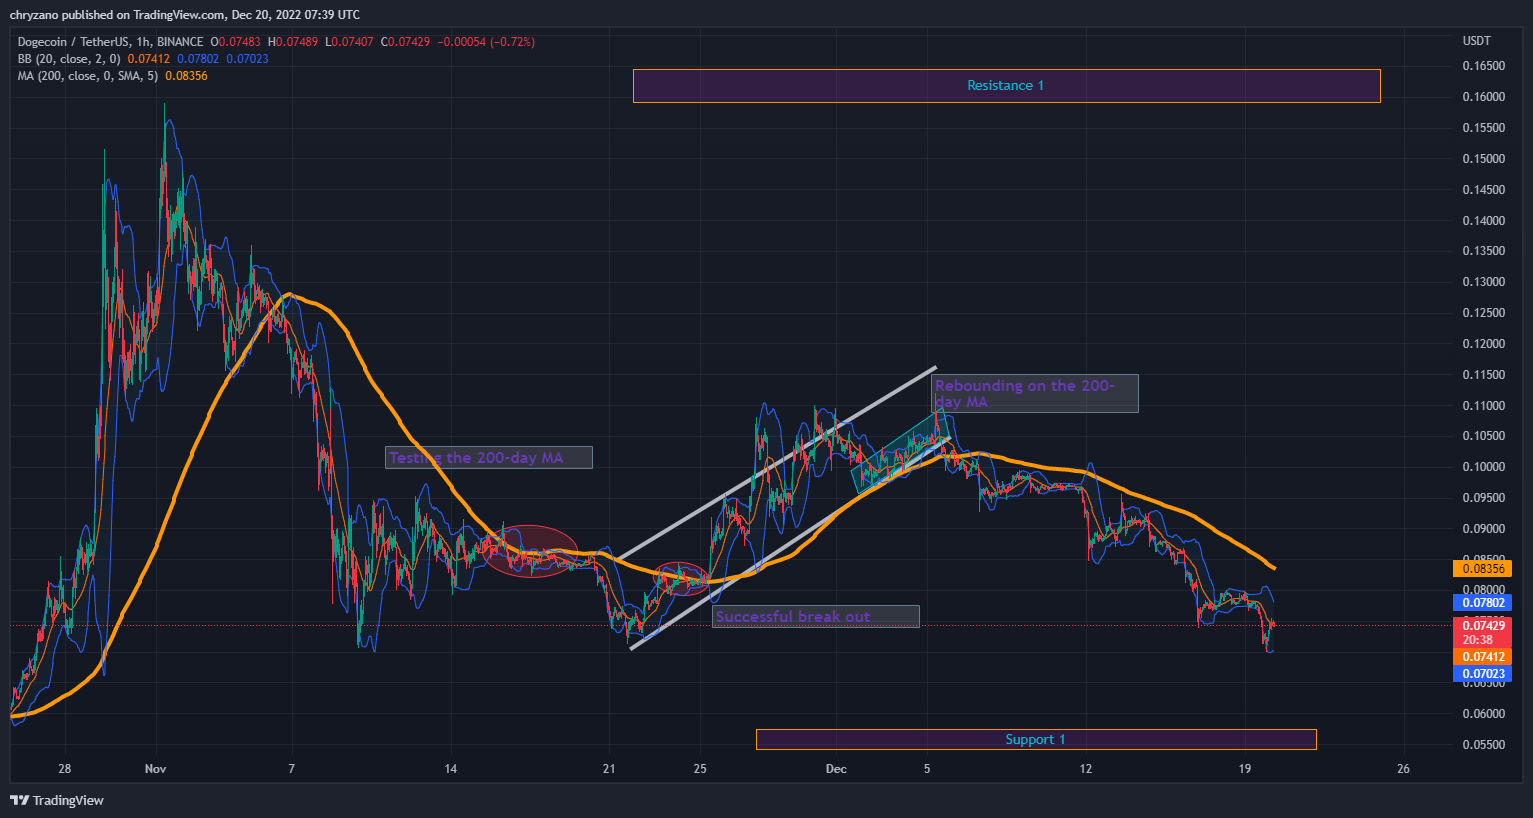Click the 'Testing the 200-day MA' annotation

coord(489,458)
